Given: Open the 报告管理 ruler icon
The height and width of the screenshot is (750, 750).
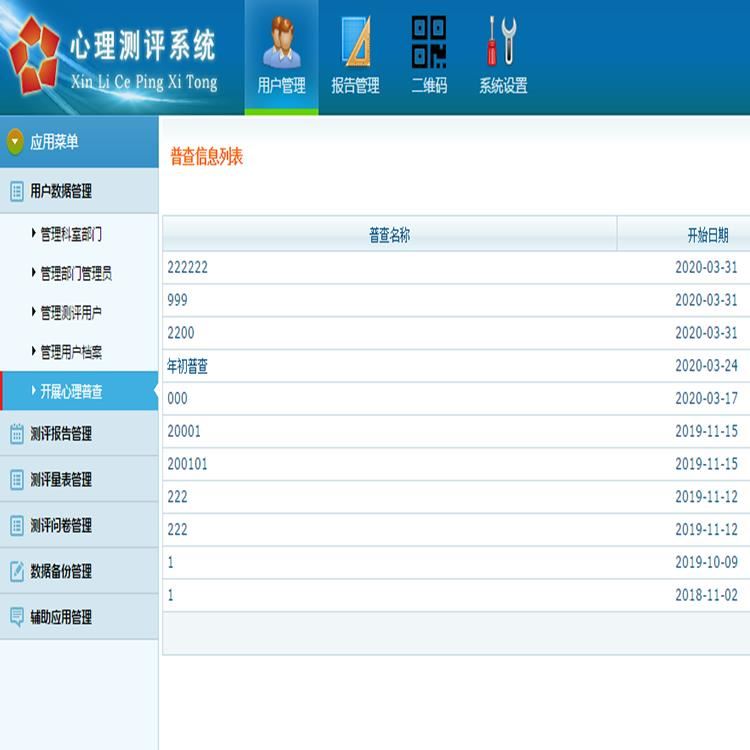Looking at the screenshot, I should [x=356, y=42].
